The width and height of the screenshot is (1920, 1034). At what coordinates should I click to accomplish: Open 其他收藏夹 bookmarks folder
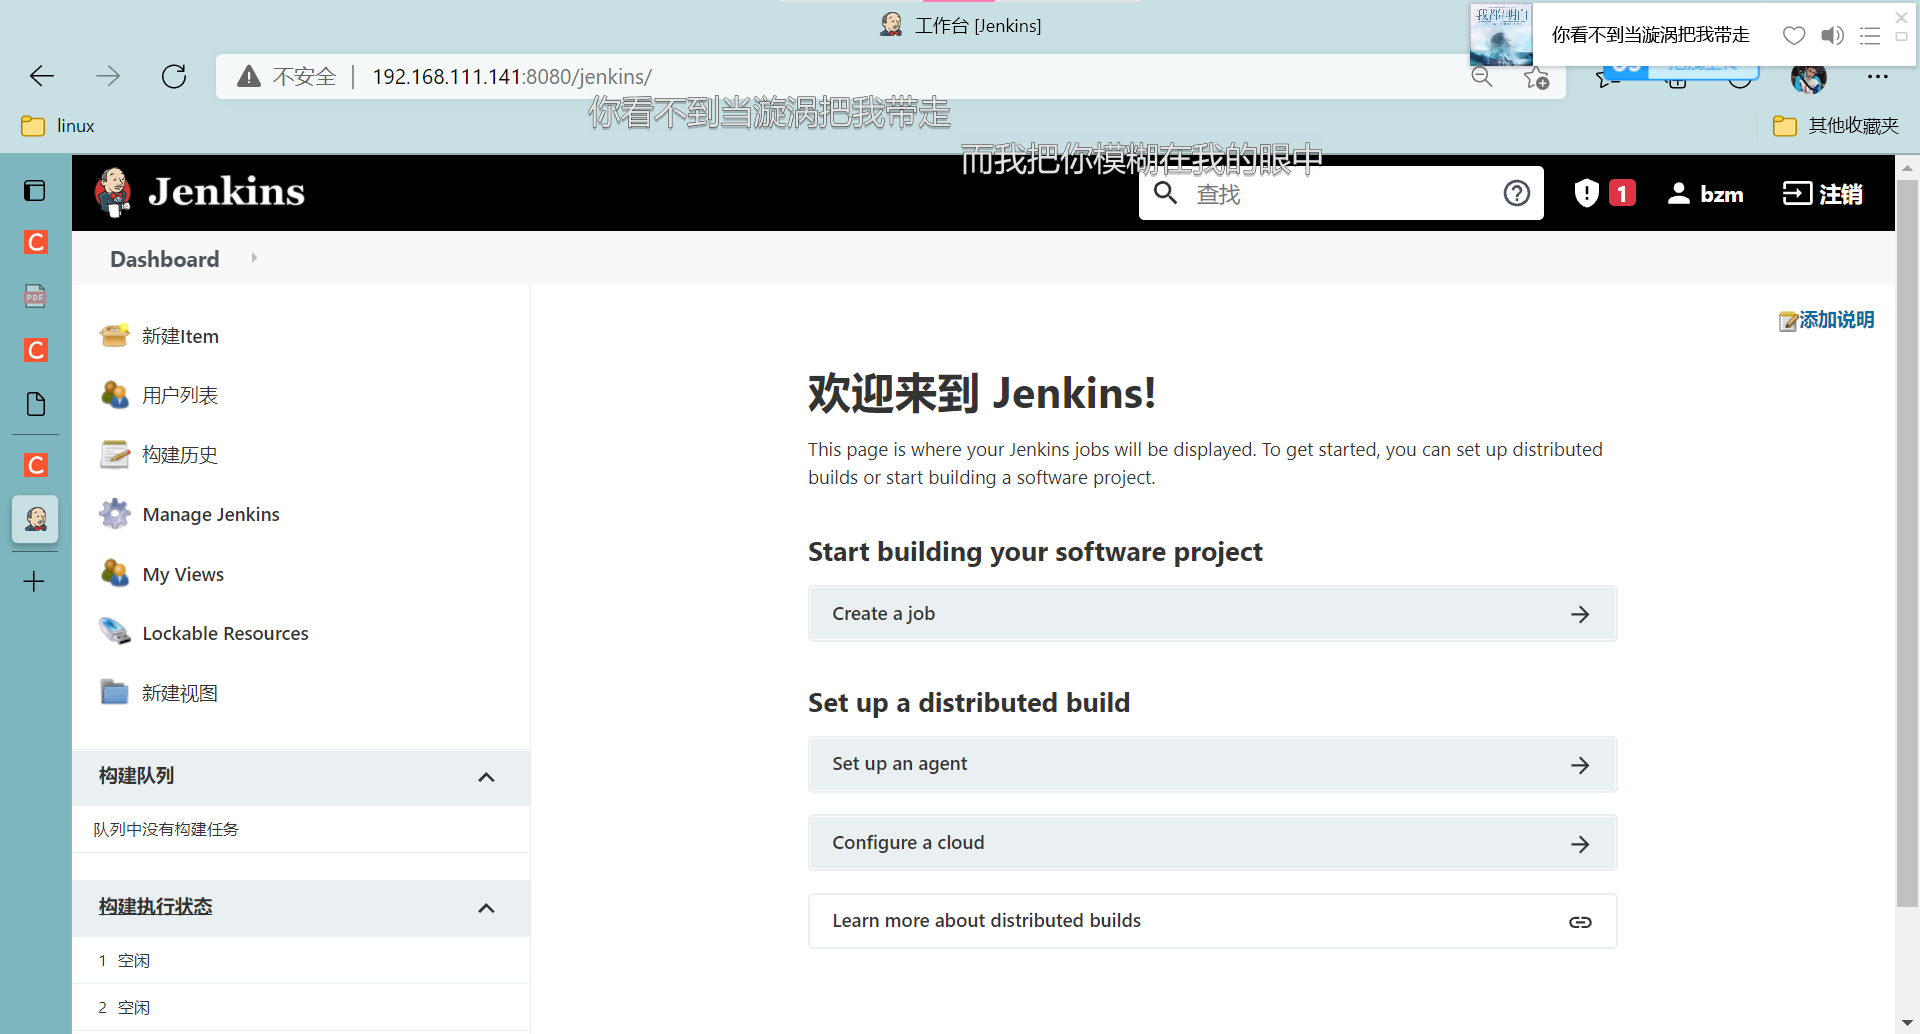[1836, 126]
